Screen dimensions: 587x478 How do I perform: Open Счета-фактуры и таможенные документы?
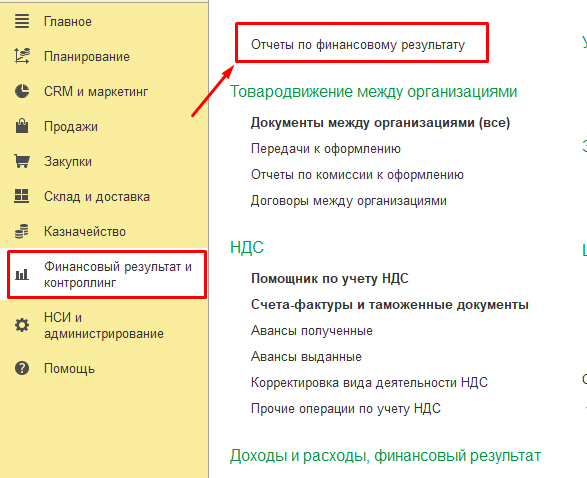[x=390, y=304]
